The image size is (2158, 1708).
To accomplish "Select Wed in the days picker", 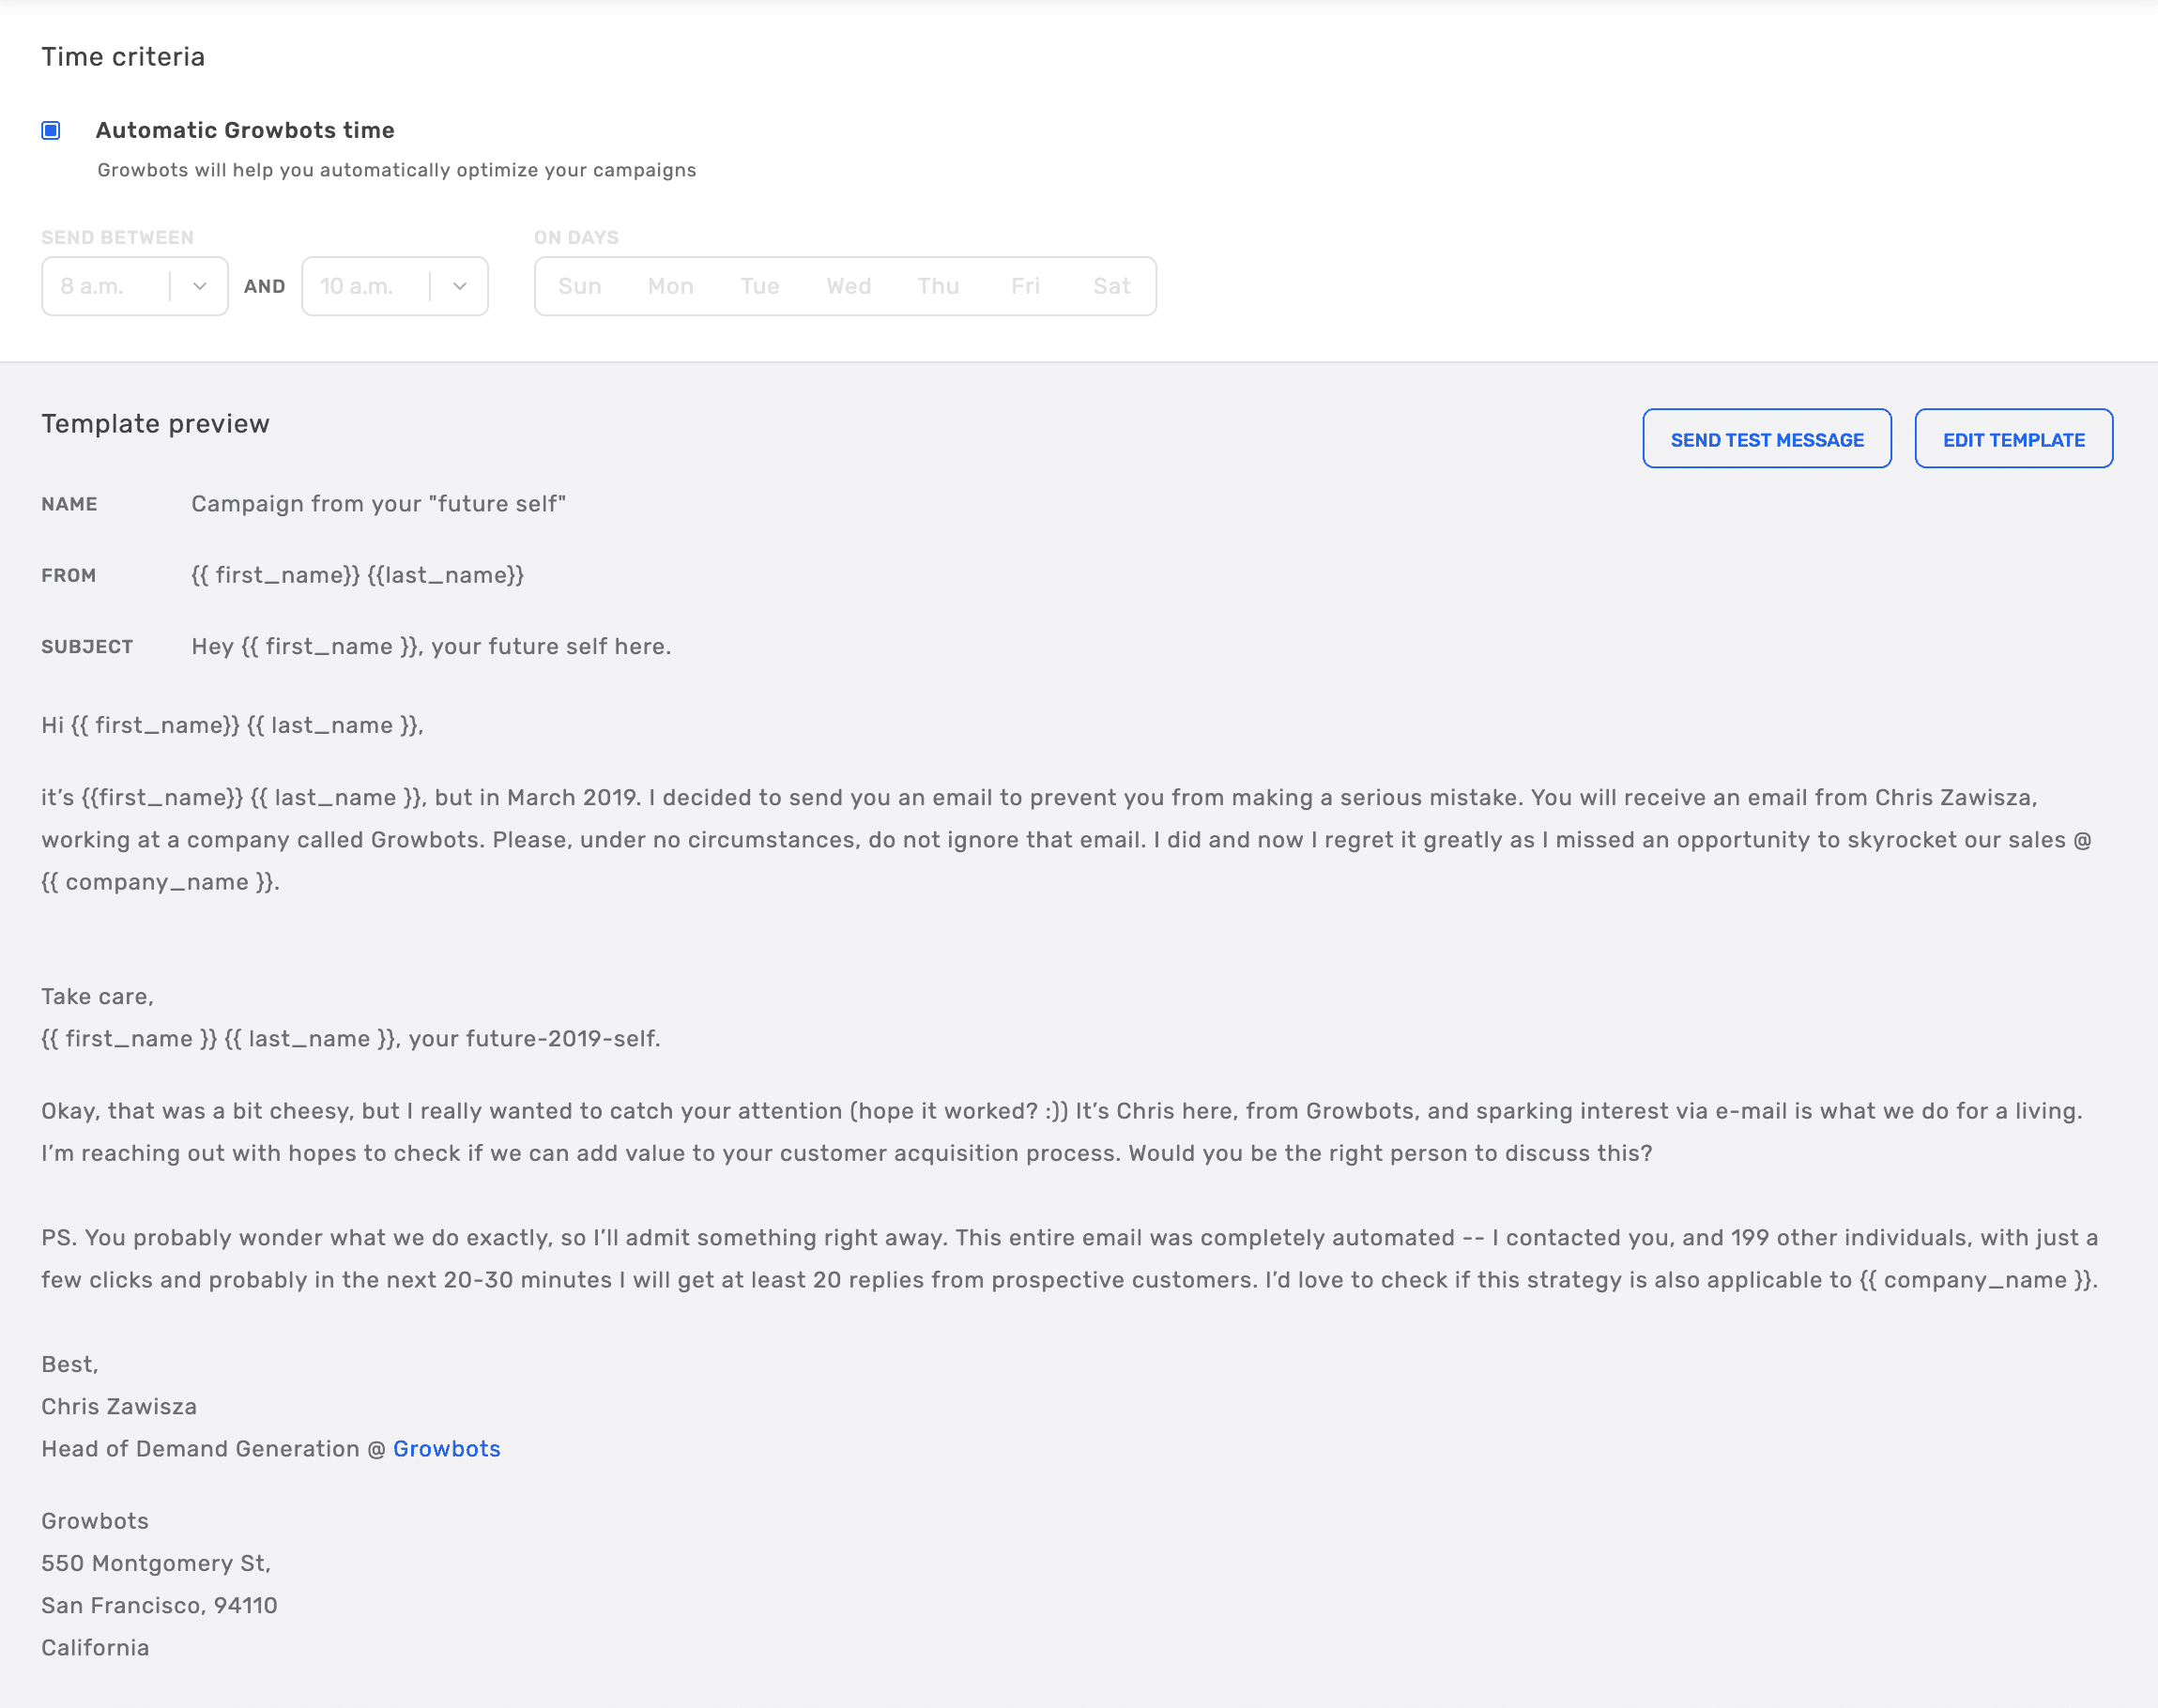I will (x=849, y=286).
